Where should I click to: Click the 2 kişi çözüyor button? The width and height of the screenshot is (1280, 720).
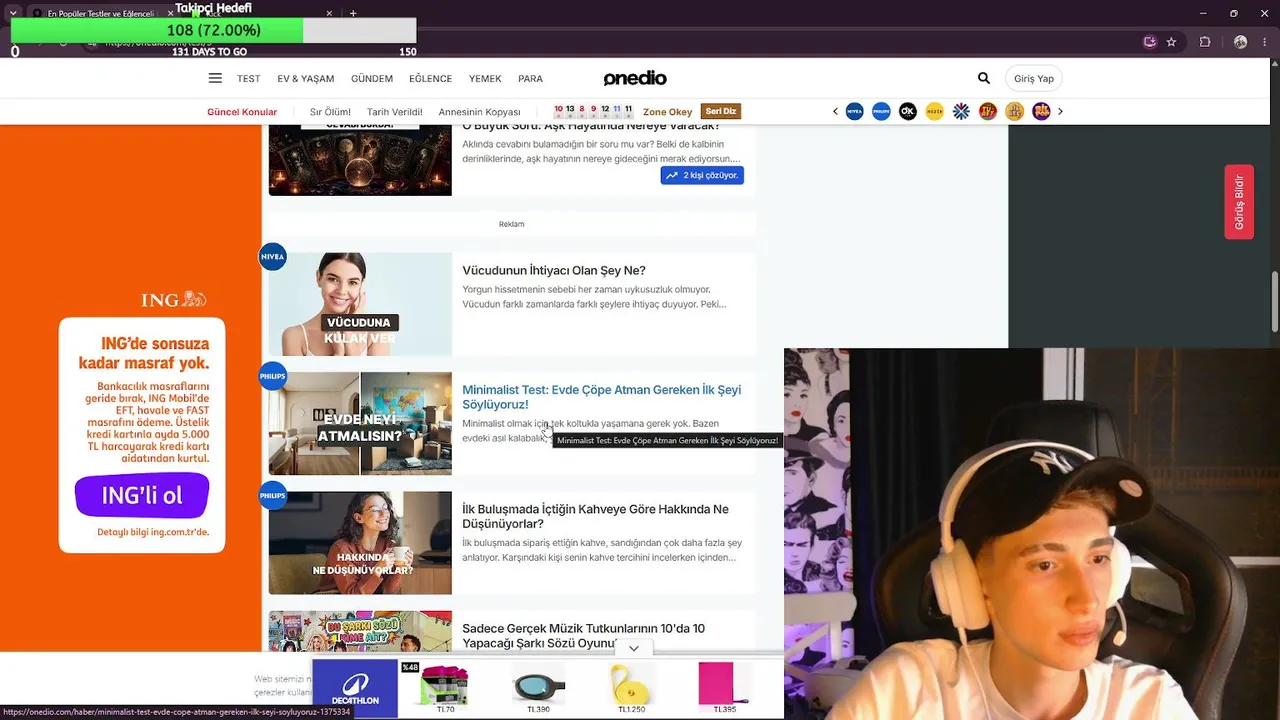702,175
